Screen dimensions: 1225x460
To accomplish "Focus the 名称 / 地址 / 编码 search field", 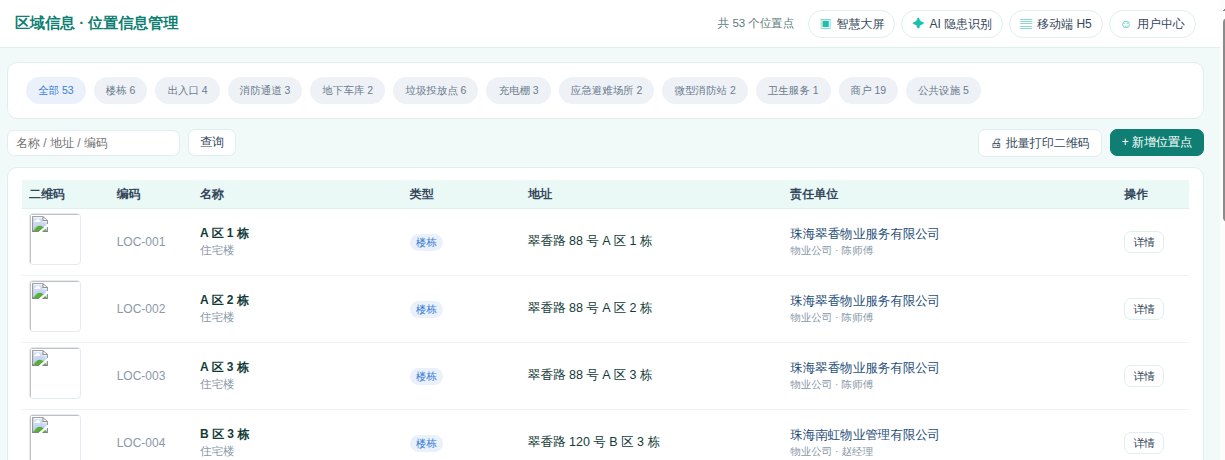I will point(94,143).
